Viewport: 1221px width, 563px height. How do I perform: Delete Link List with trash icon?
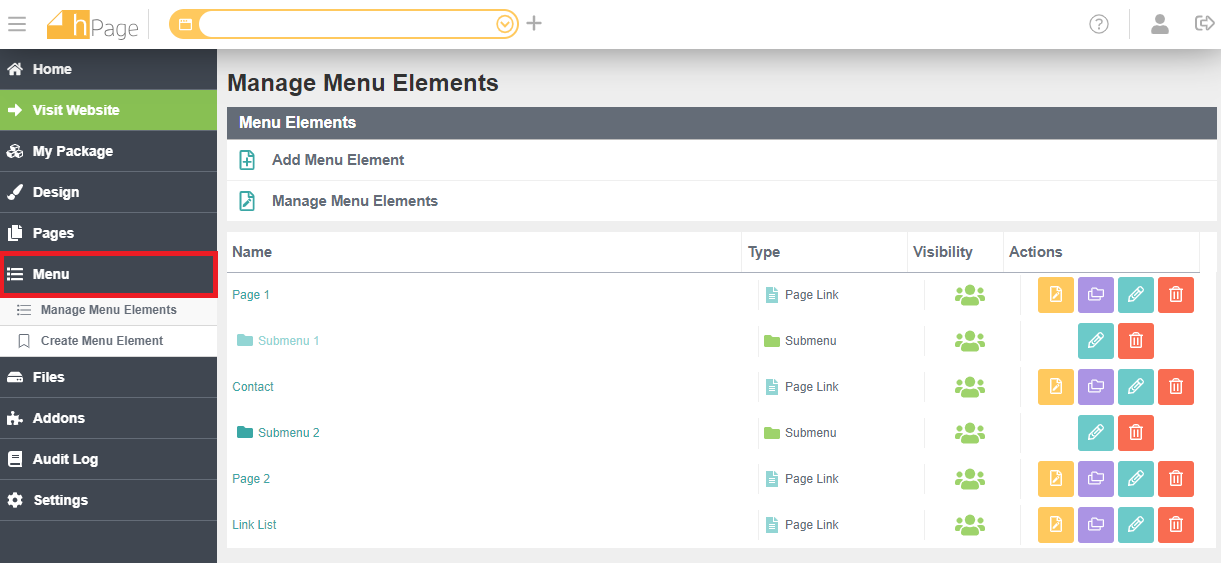pyautogui.click(x=1176, y=525)
